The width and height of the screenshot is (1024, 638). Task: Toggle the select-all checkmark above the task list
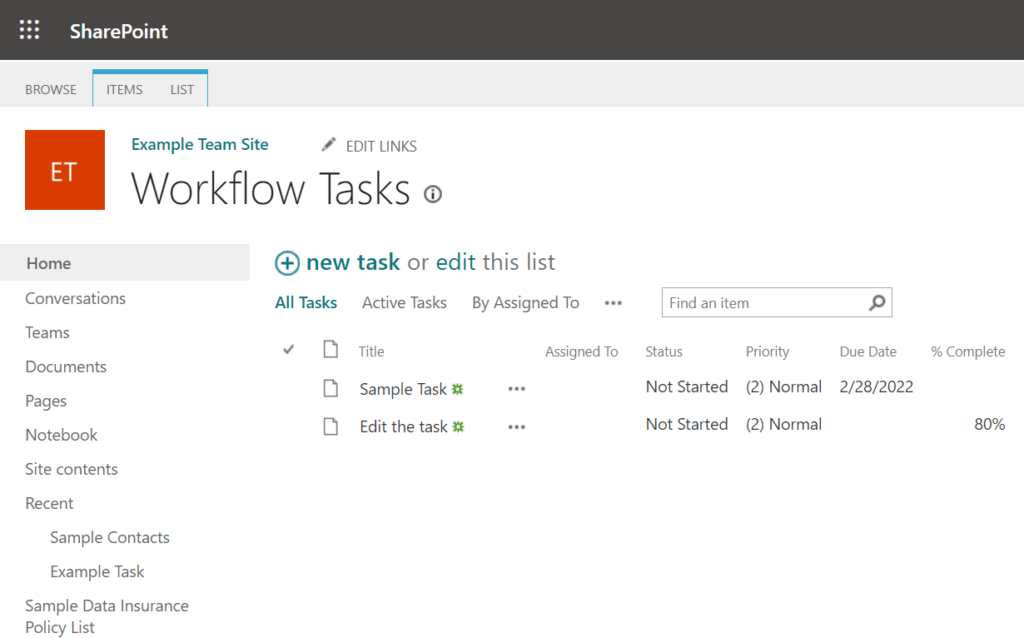coord(288,349)
